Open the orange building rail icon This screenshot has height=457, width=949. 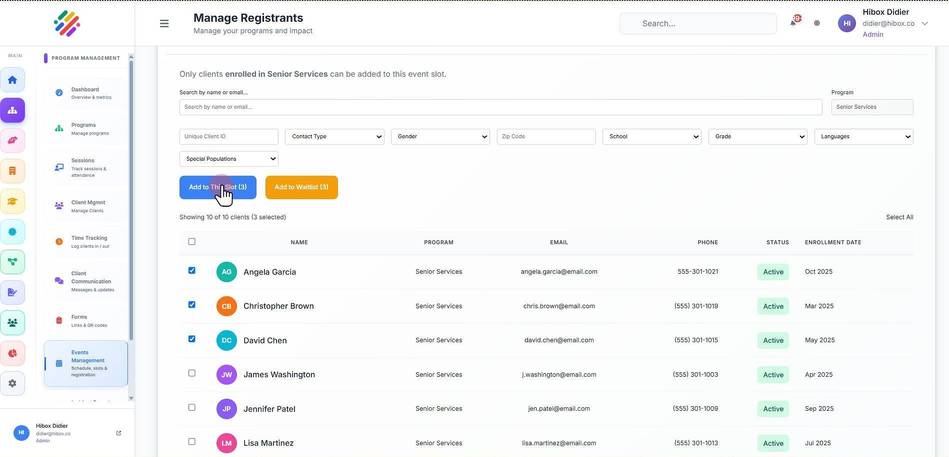12,171
